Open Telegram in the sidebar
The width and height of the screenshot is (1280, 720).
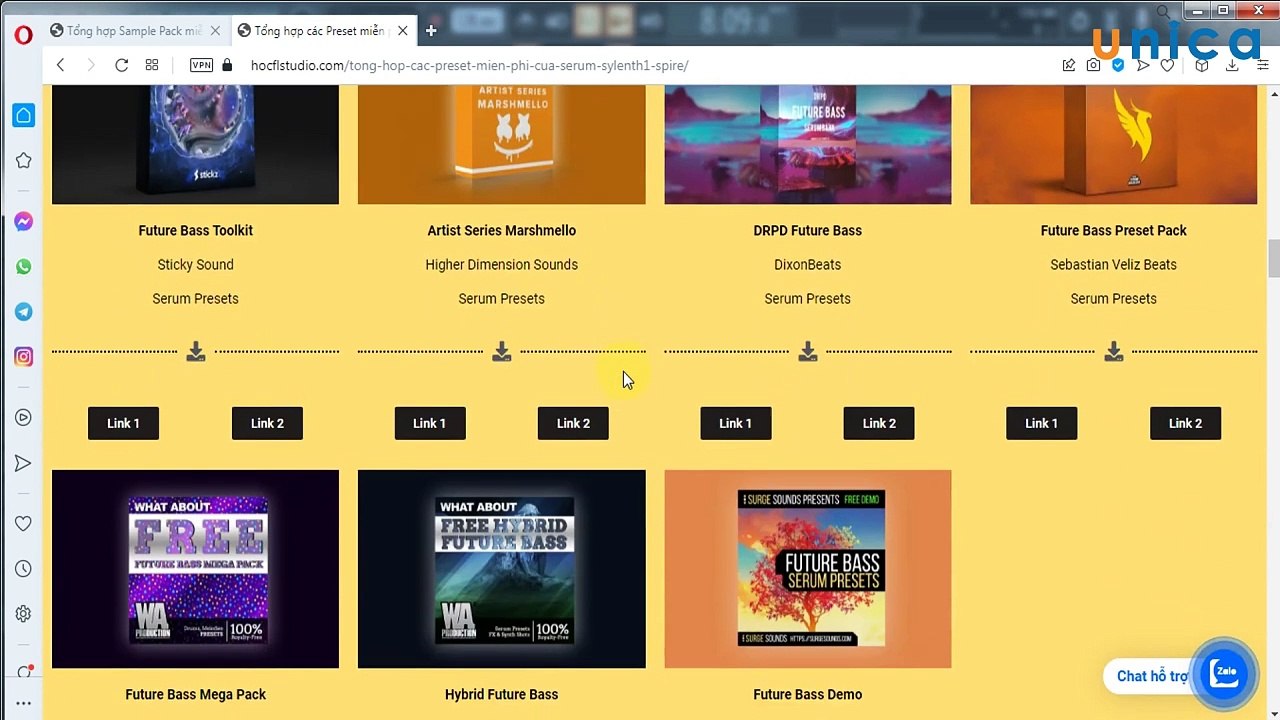(x=24, y=312)
